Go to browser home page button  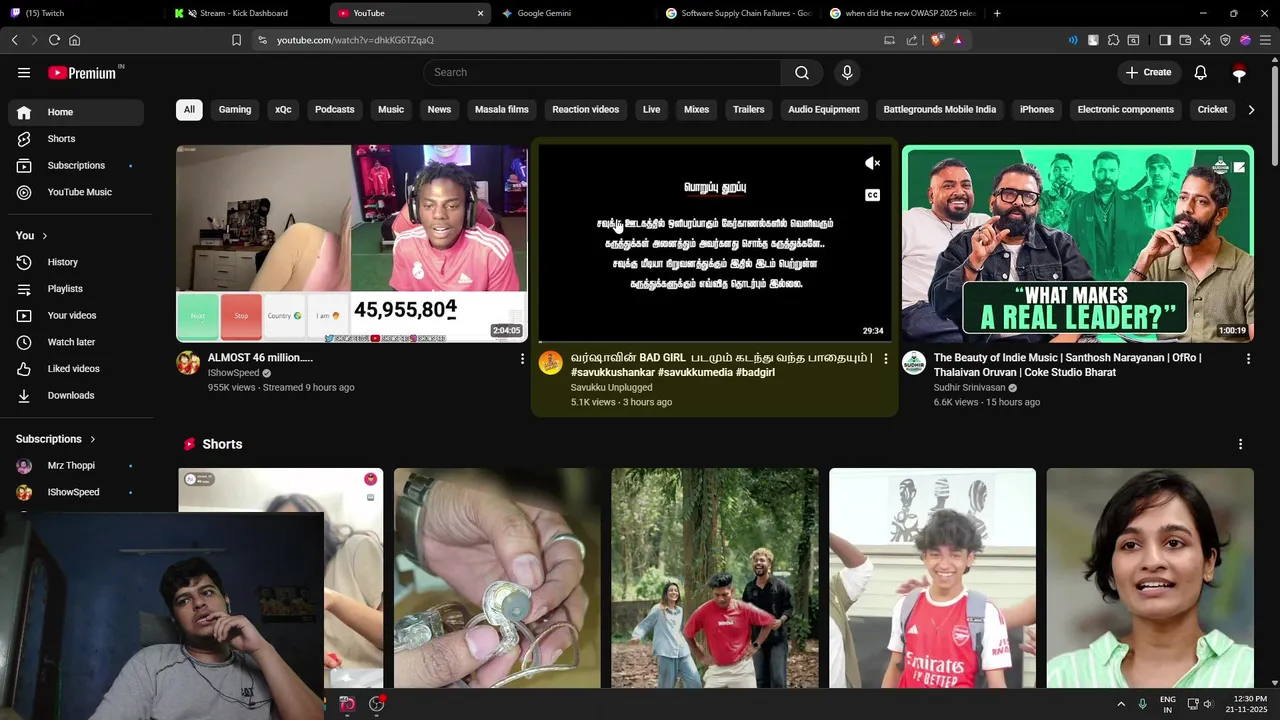(x=74, y=40)
